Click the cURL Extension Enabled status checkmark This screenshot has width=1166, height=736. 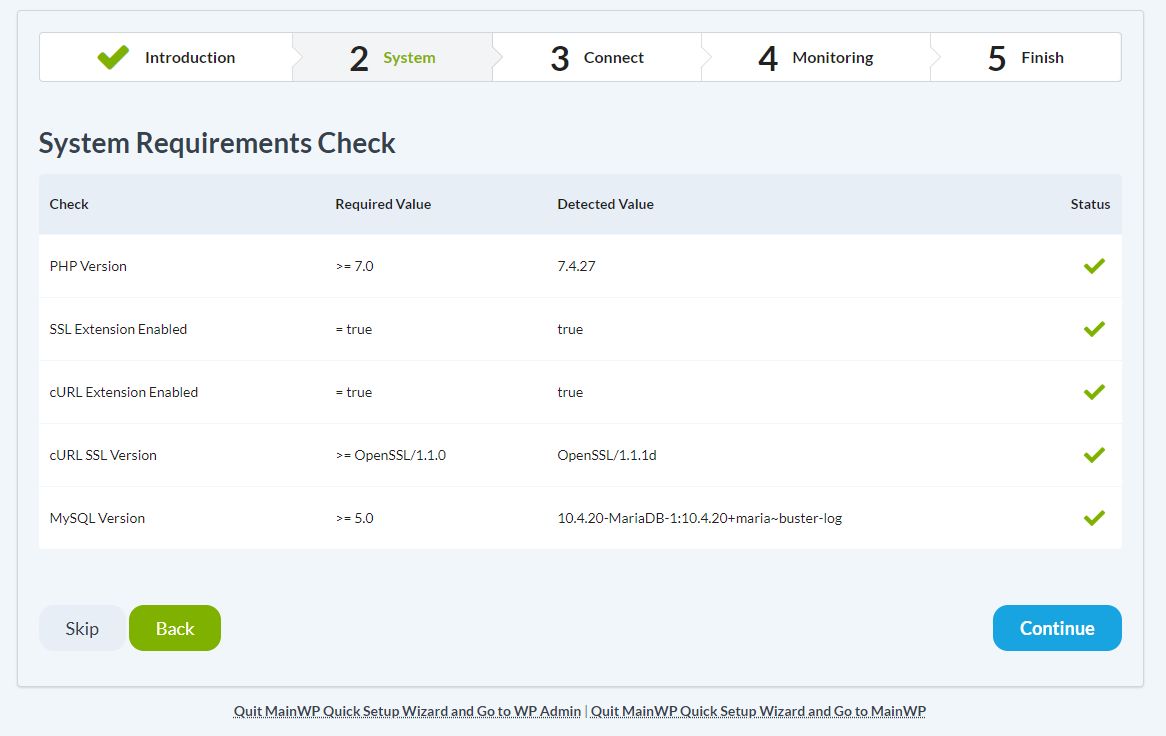coord(1094,392)
